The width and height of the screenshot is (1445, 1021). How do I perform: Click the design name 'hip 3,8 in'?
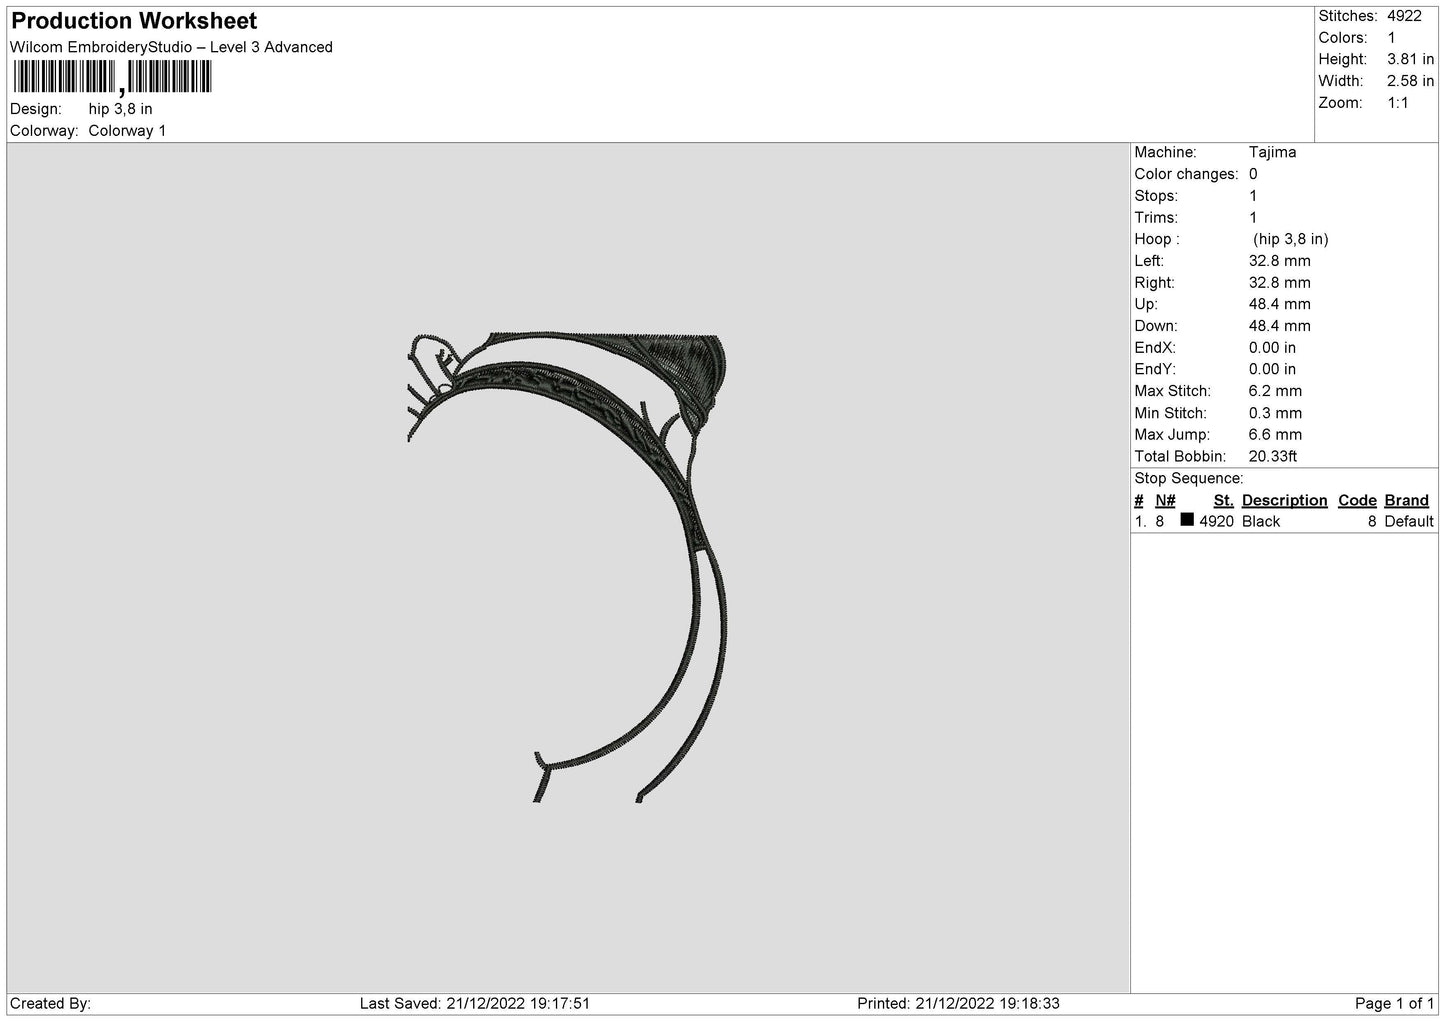(120, 109)
